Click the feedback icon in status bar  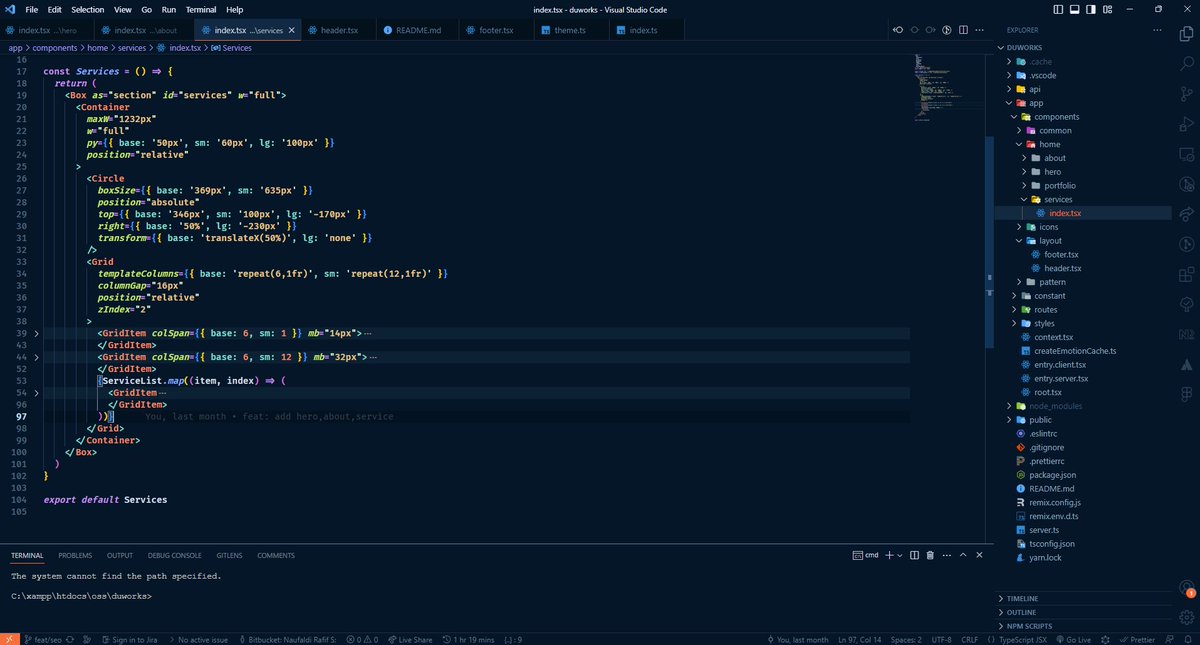pos(1168,639)
